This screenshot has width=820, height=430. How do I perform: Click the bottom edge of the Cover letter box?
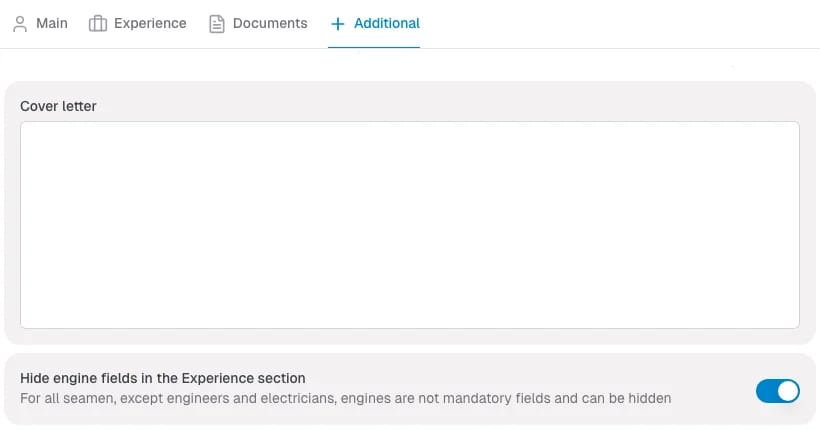click(x=409, y=327)
